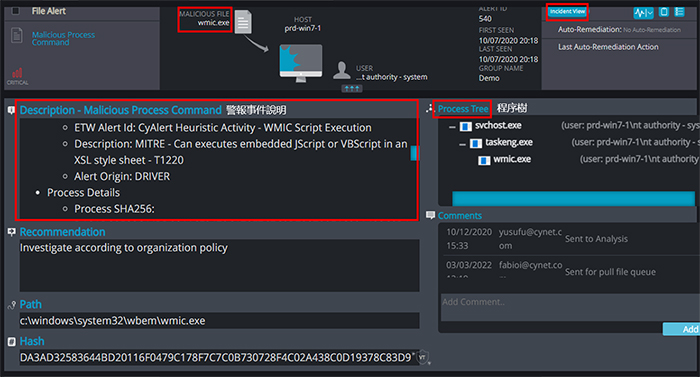Image resolution: width=700 pixels, height=377 pixels.
Task: Click the Recommendation section icon
Action: click(x=12, y=232)
